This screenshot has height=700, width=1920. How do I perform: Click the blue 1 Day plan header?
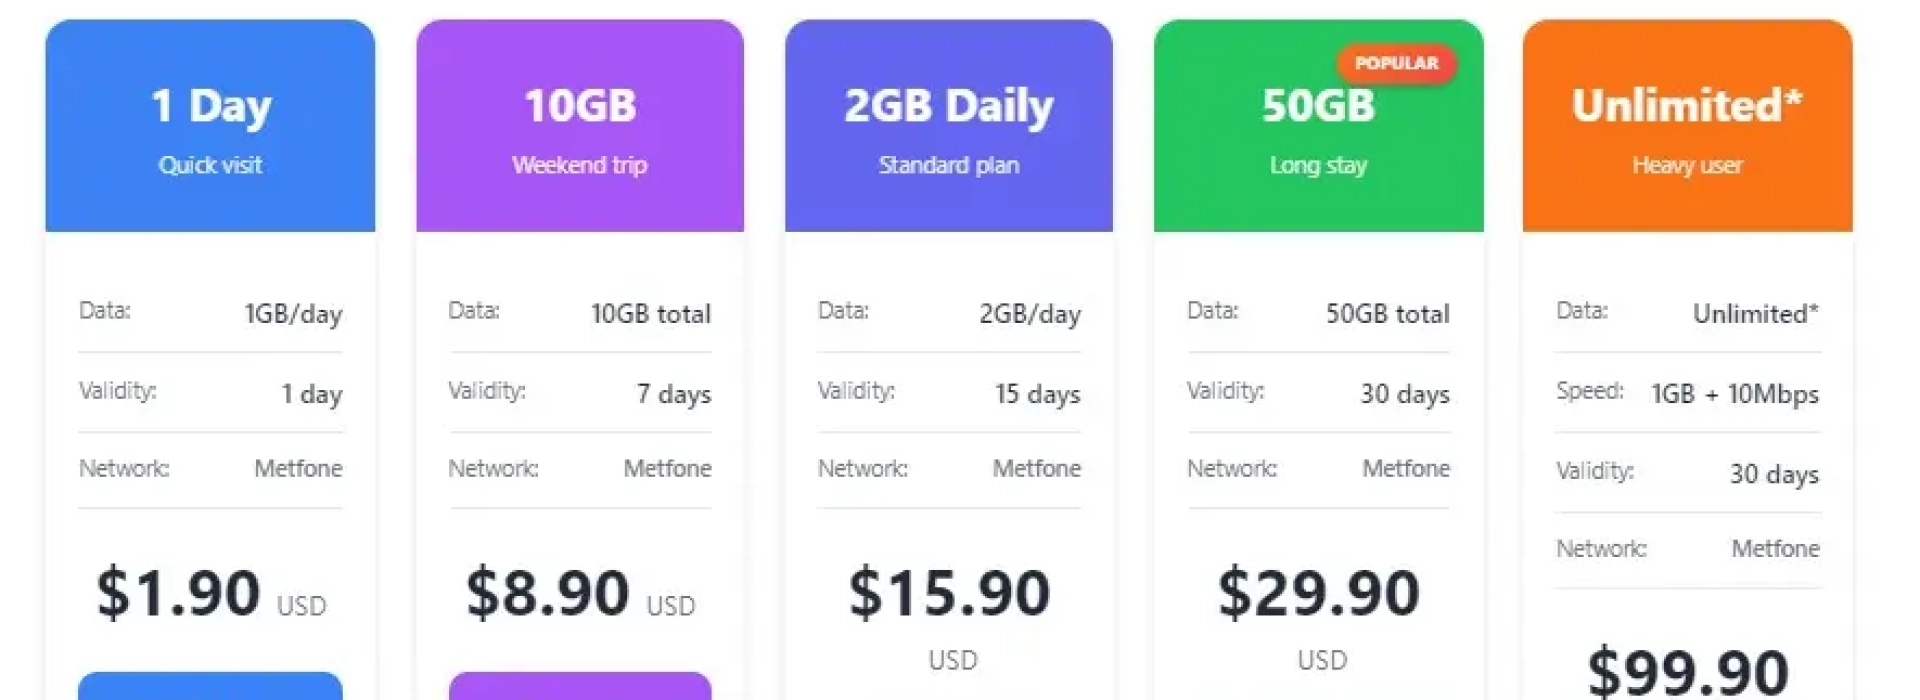click(x=210, y=125)
